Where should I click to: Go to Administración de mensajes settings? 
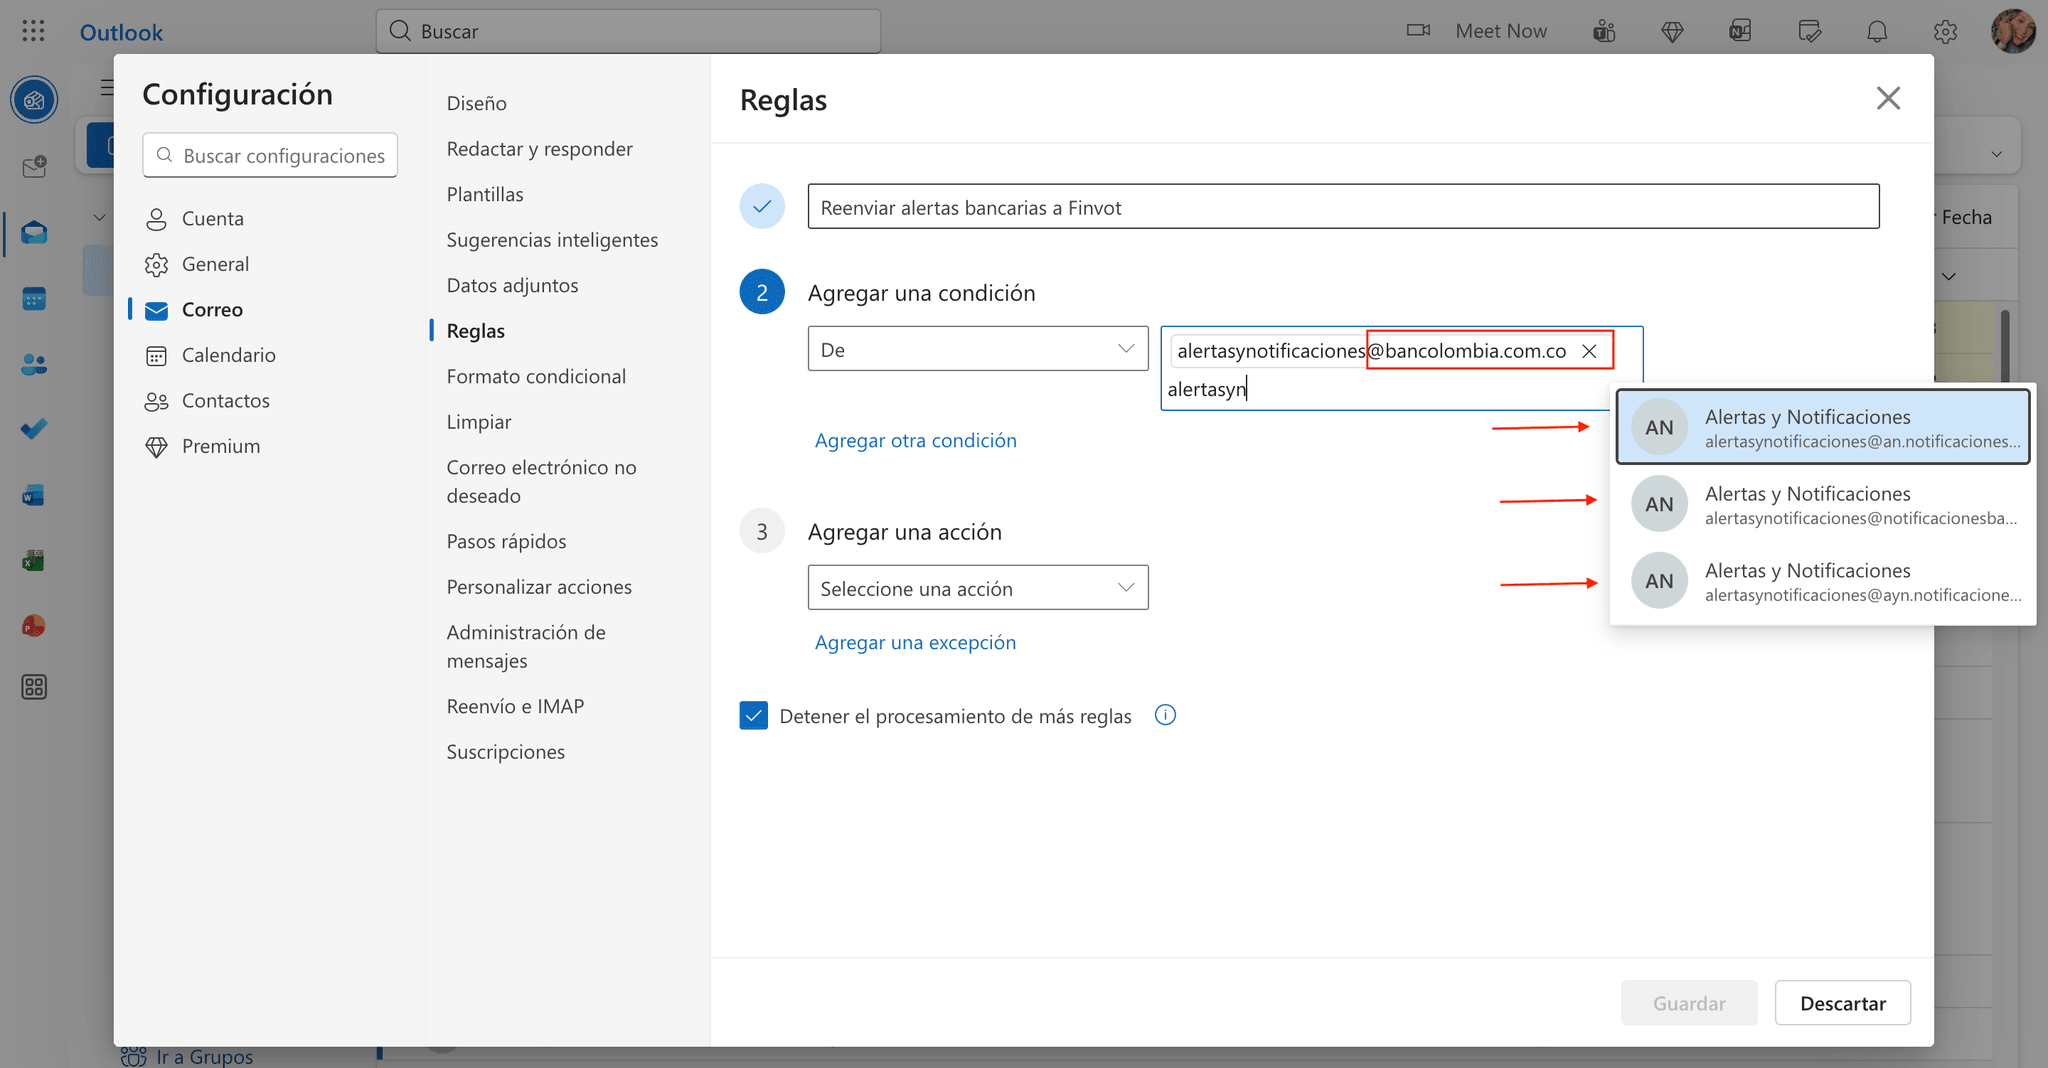coord(526,646)
